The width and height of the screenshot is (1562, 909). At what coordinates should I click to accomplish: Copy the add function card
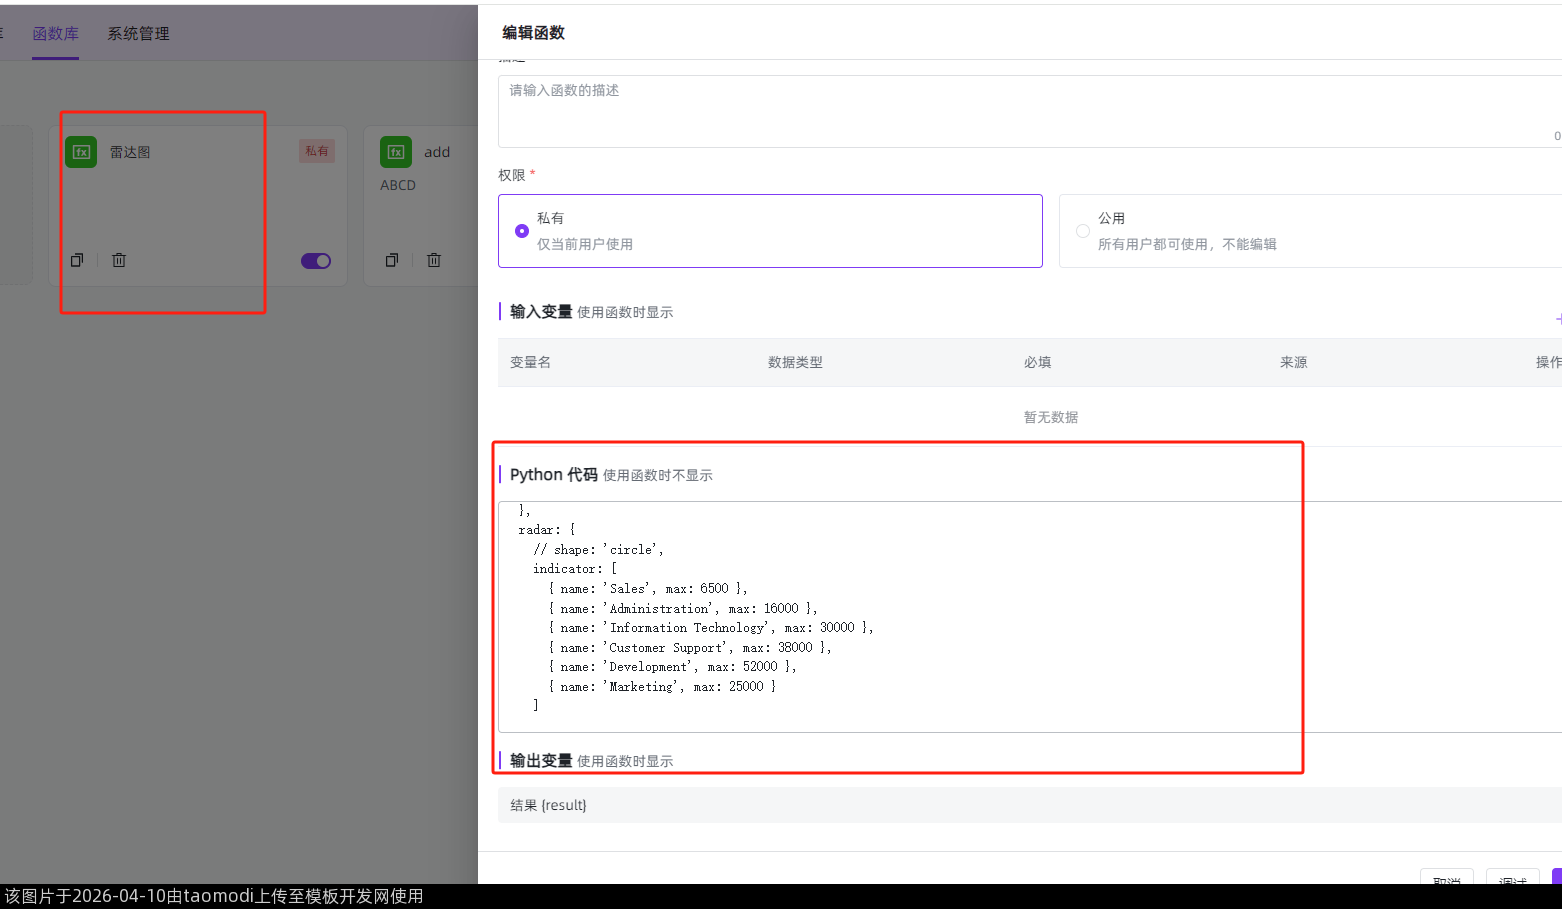[392, 260]
